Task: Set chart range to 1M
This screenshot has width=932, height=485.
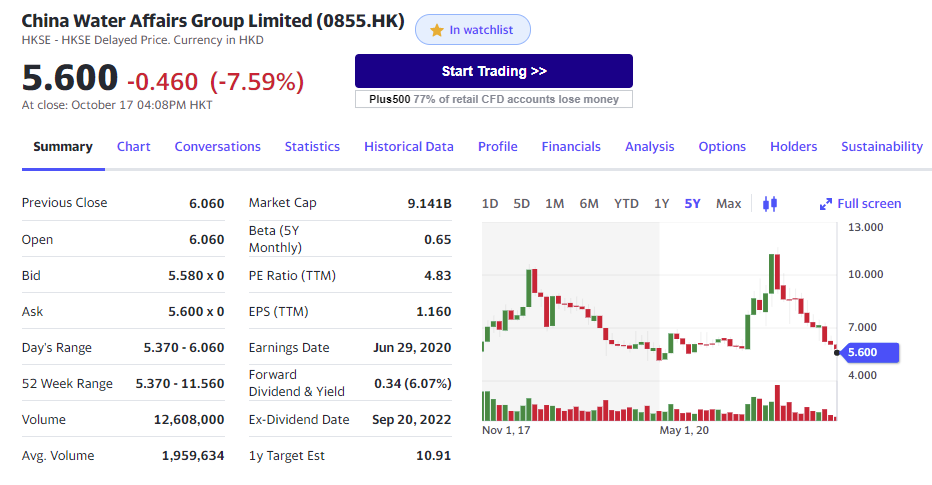Action: (x=555, y=204)
